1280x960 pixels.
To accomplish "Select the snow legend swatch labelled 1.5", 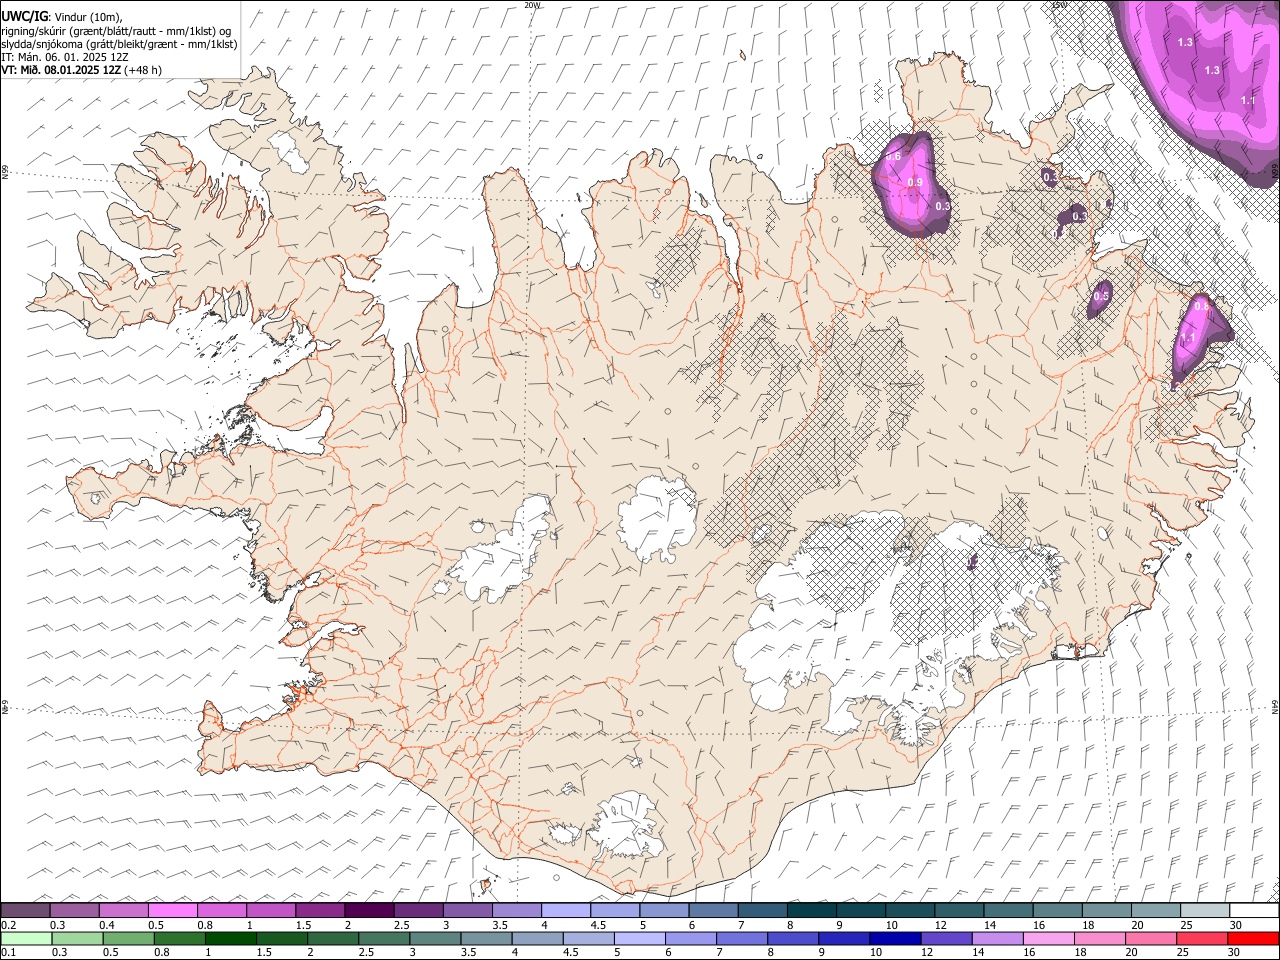I will (x=320, y=911).
